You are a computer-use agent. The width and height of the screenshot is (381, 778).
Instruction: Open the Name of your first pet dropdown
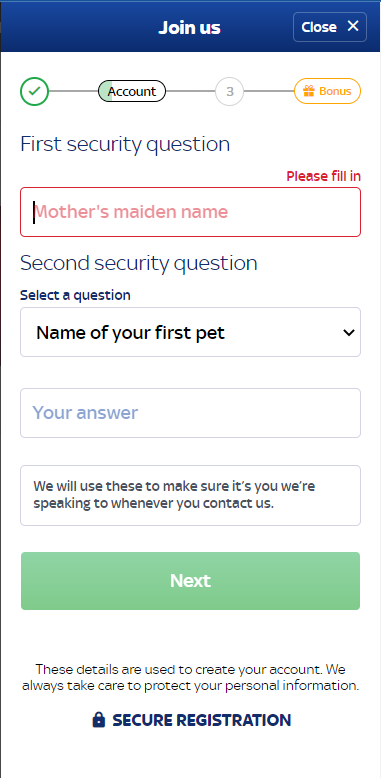tap(190, 332)
